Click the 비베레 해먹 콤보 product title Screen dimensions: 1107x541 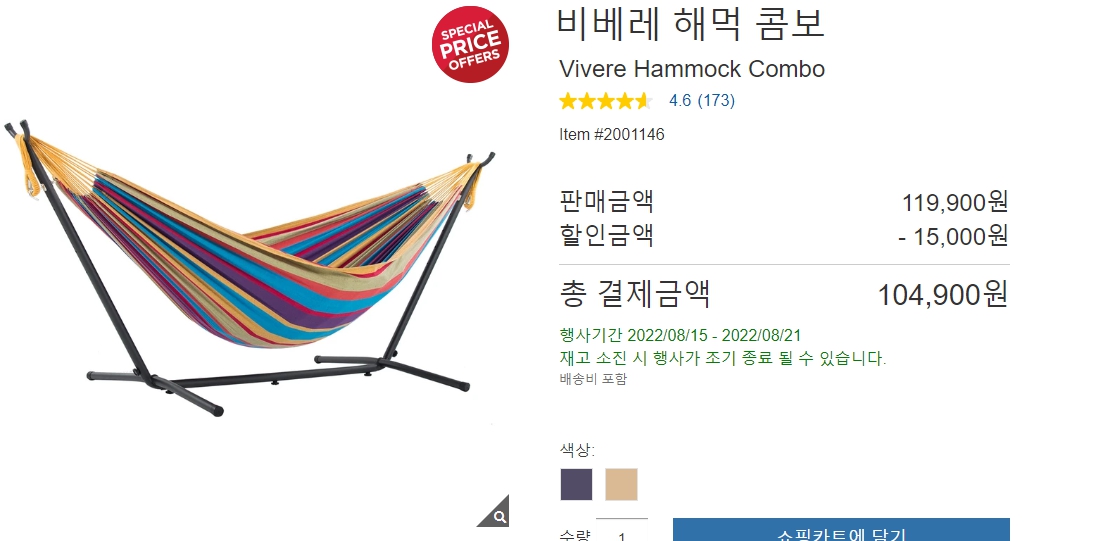pos(691,23)
